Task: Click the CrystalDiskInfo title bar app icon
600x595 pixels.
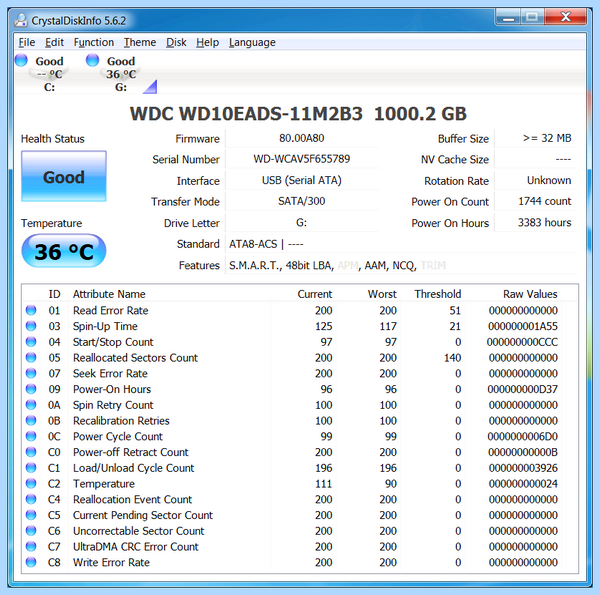Action: click(21, 20)
